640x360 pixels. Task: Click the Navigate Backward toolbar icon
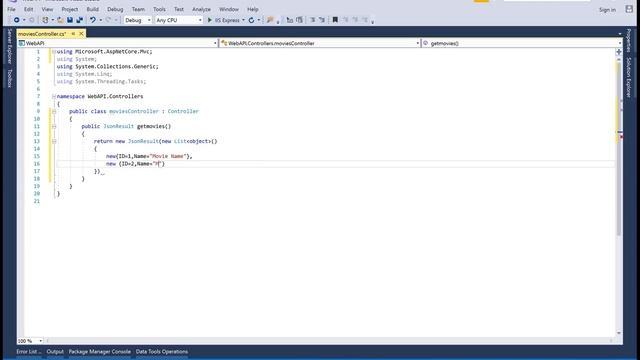tap(16, 20)
